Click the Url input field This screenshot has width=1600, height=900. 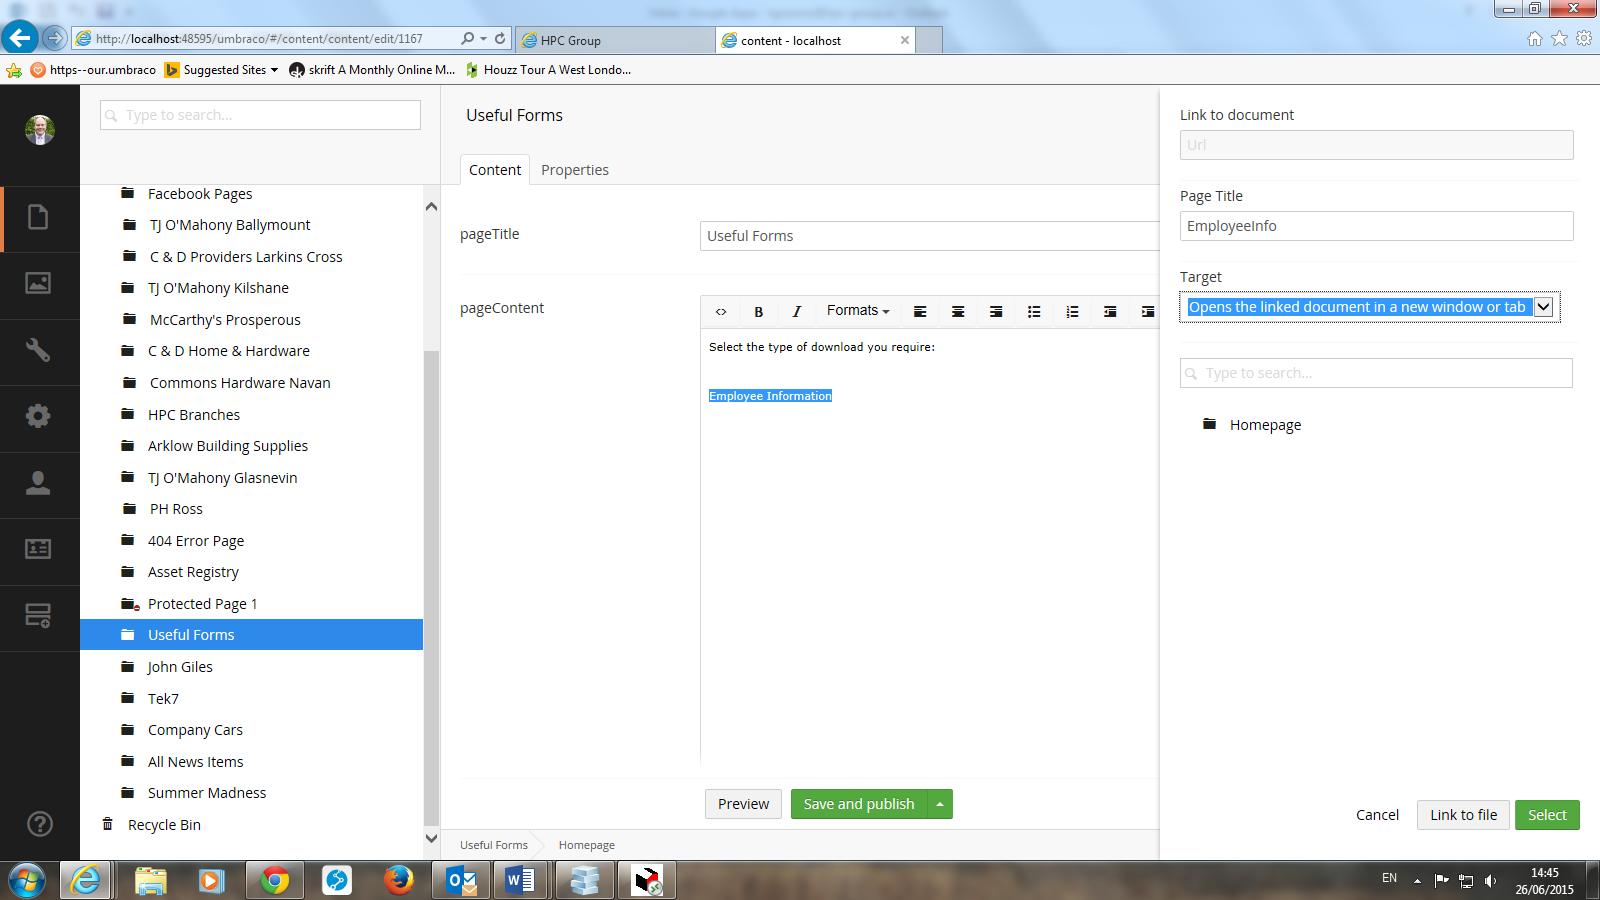tap(1377, 145)
